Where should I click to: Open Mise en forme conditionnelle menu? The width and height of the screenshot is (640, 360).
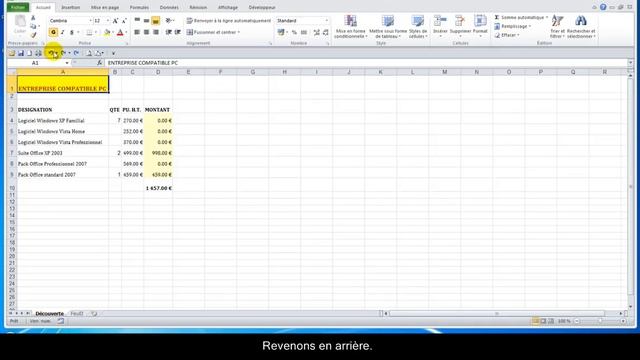tap(350, 27)
